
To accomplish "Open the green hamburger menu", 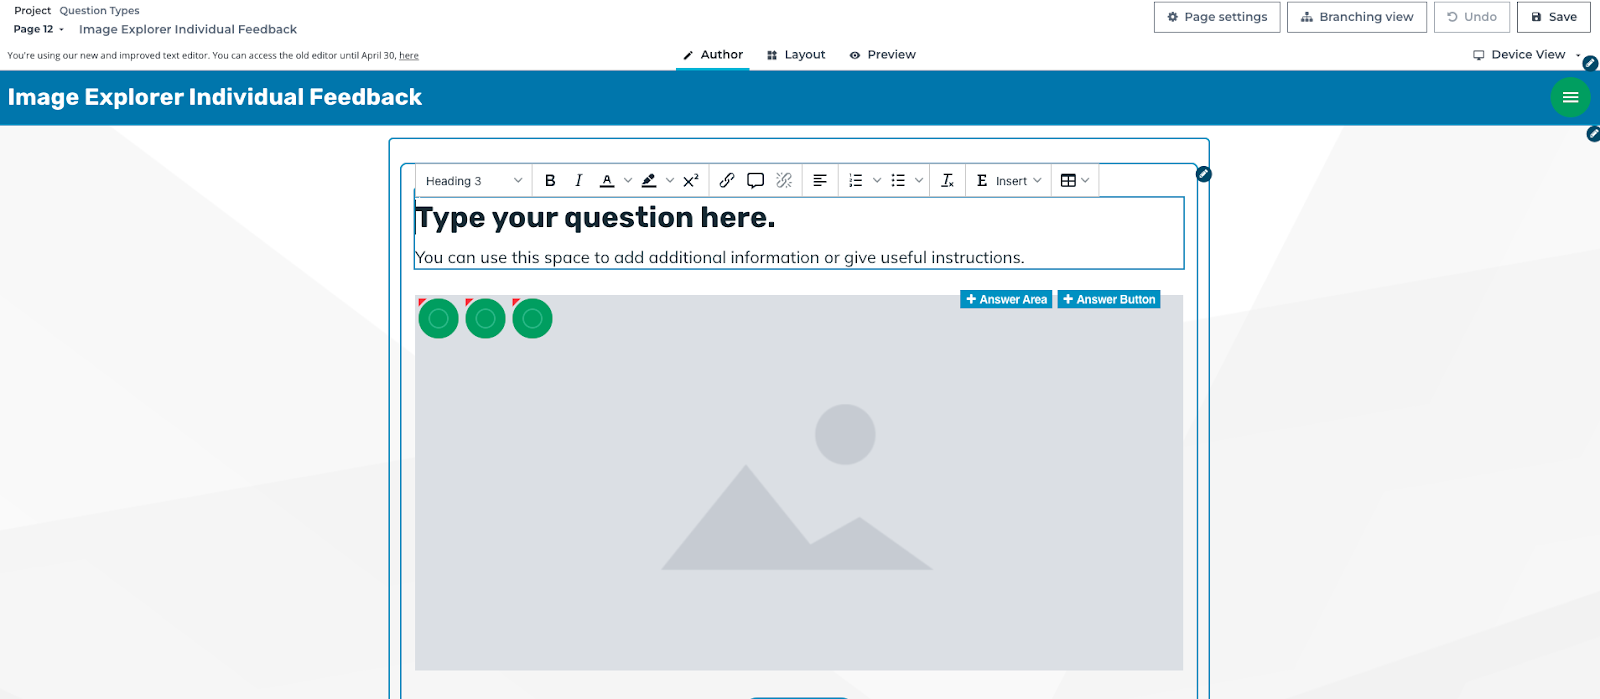I will tap(1570, 97).
